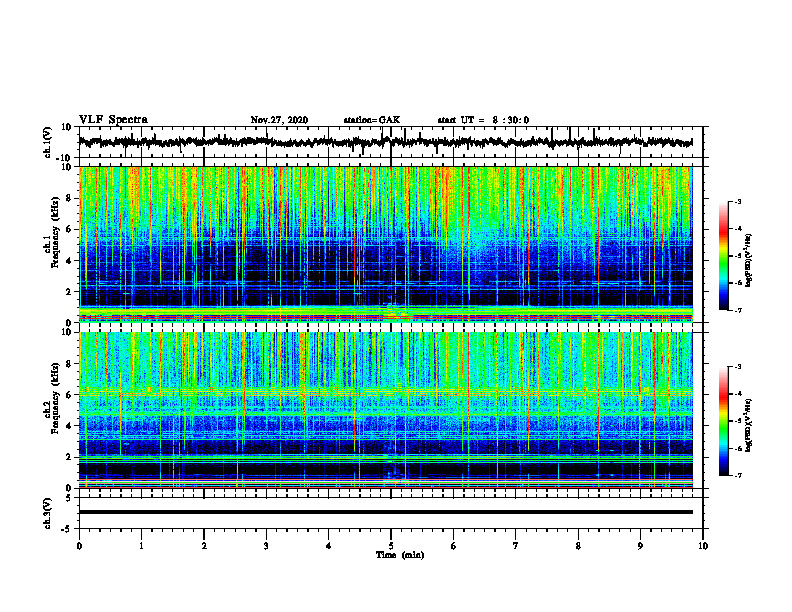Click time axis tick label "8"
This screenshot has width=792, height=612.
578,546
